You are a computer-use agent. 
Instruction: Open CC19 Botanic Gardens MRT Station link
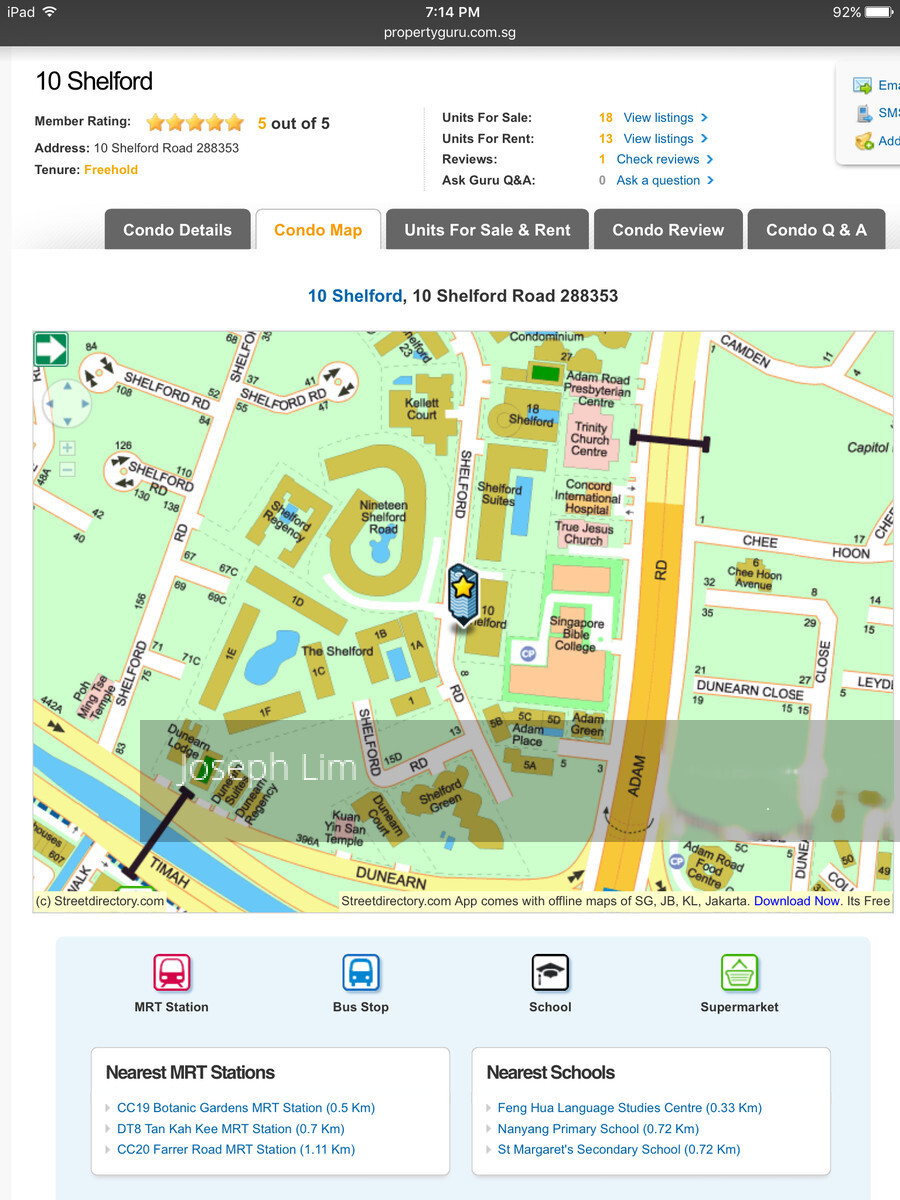coord(245,1108)
